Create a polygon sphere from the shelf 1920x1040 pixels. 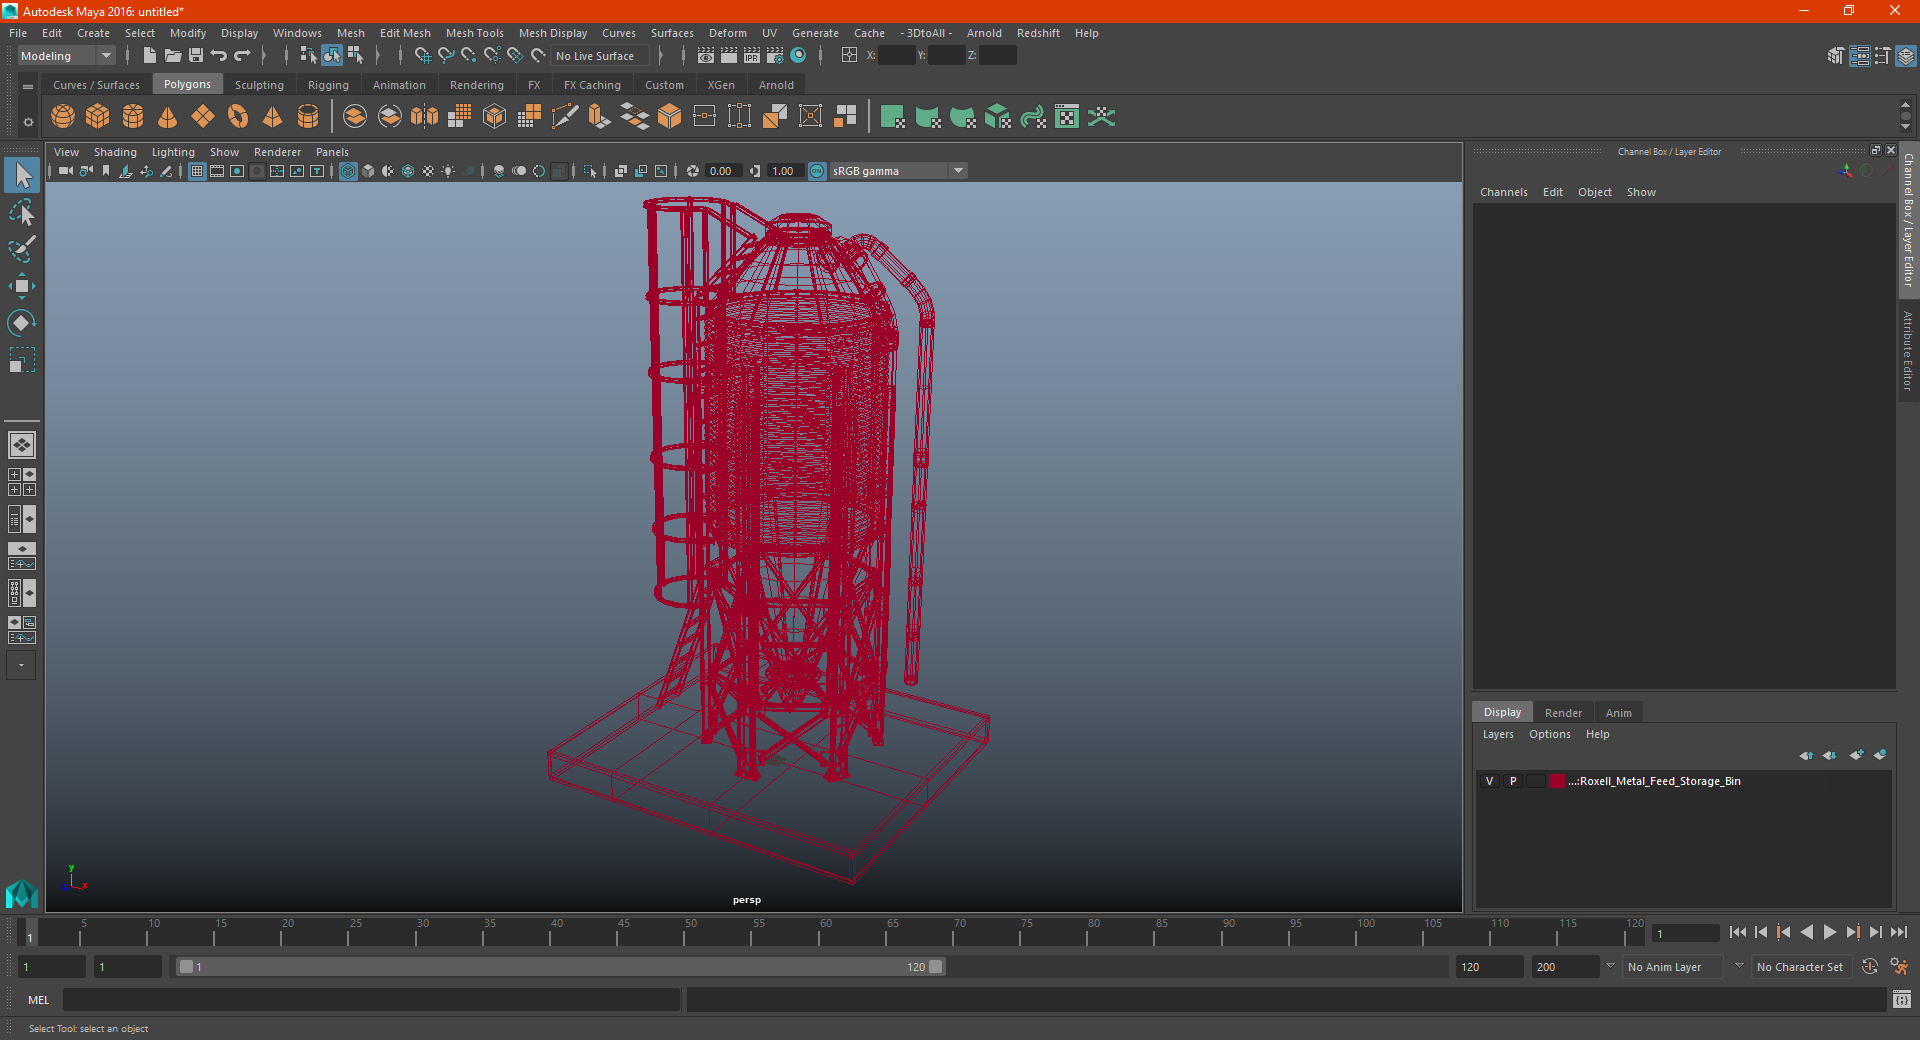(x=63, y=117)
